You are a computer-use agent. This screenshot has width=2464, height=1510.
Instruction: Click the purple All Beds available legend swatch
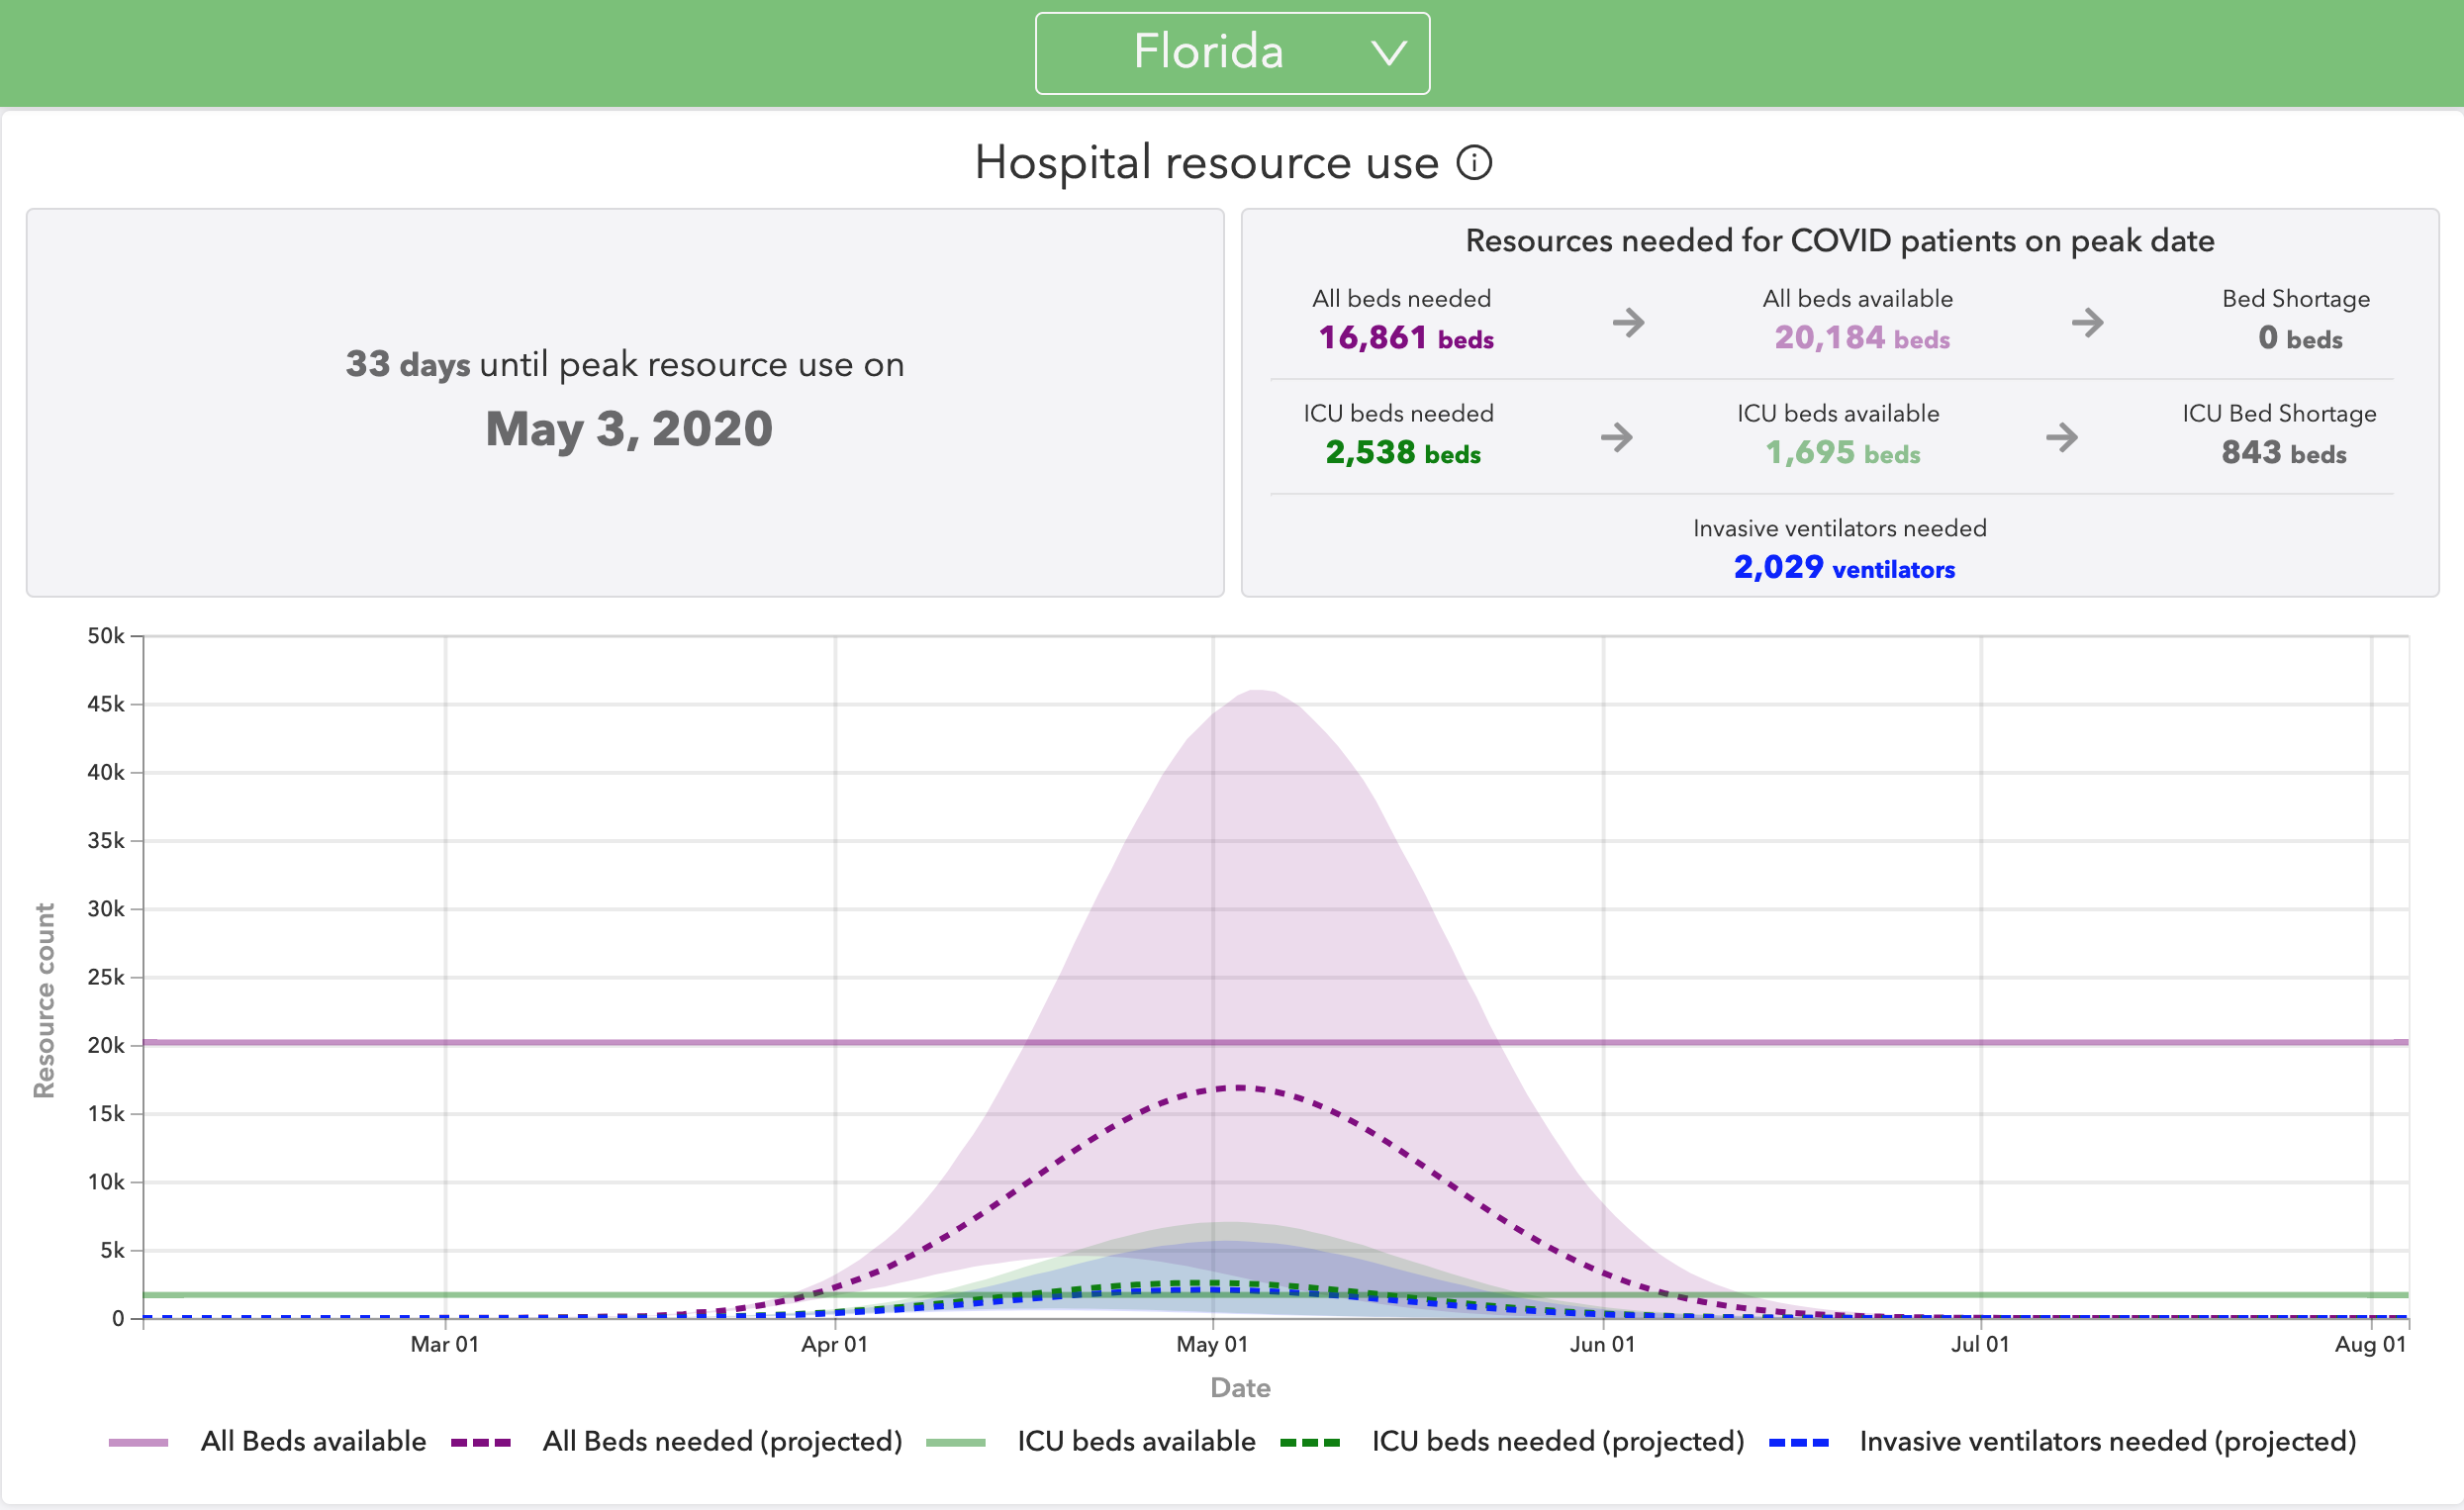(138, 1442)
